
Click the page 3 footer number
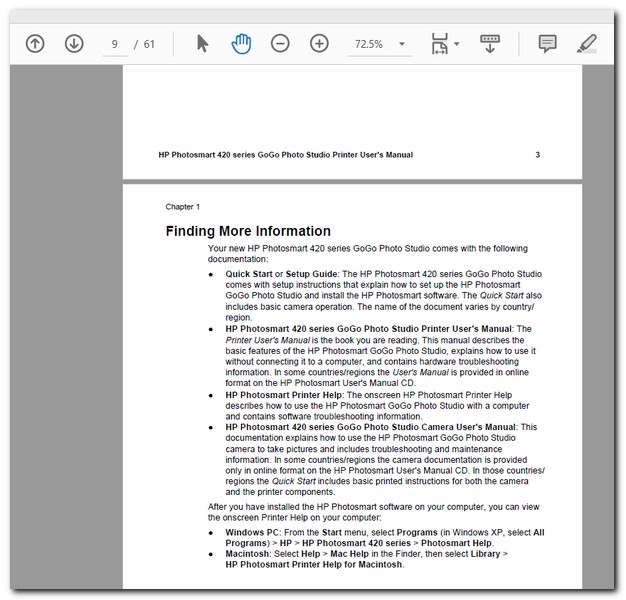[538, 155]
